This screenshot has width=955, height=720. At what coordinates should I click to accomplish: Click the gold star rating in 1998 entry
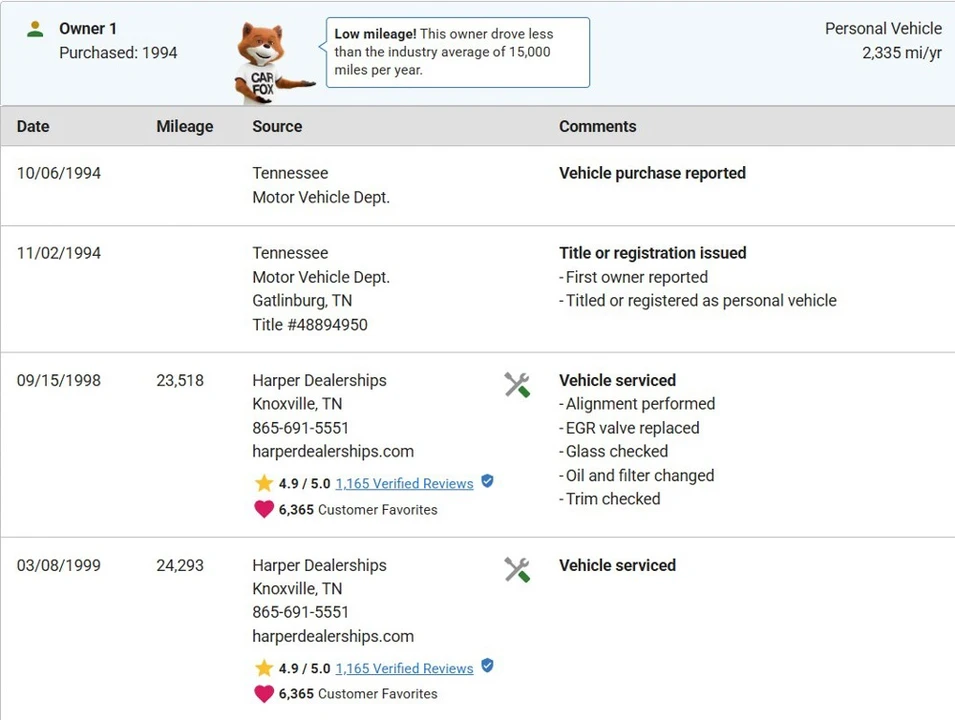pos(264,483)
